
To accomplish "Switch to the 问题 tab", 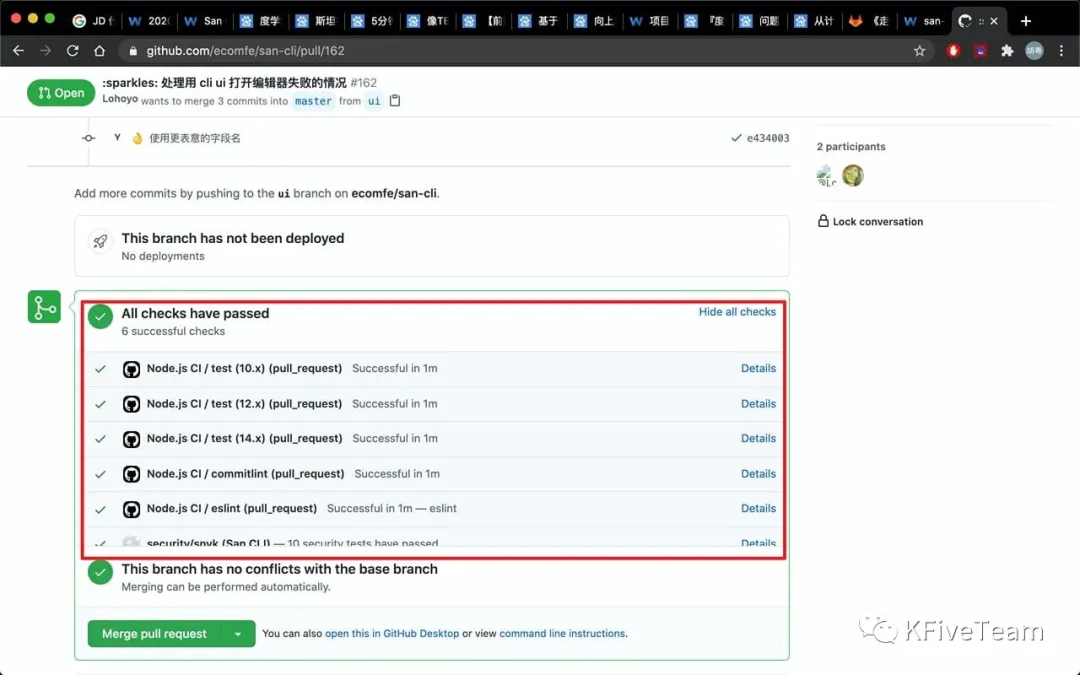I will click(760, 21).
